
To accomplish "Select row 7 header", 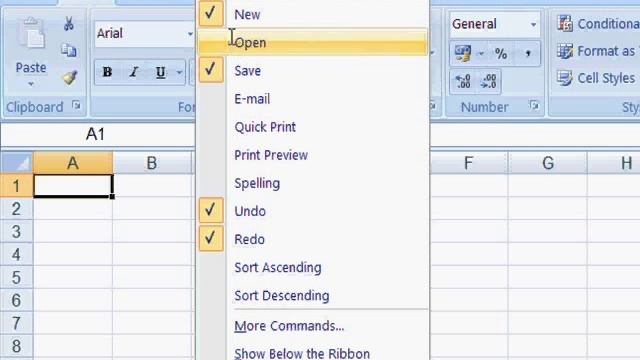I will pyautogui.click(x=16, y=323).
